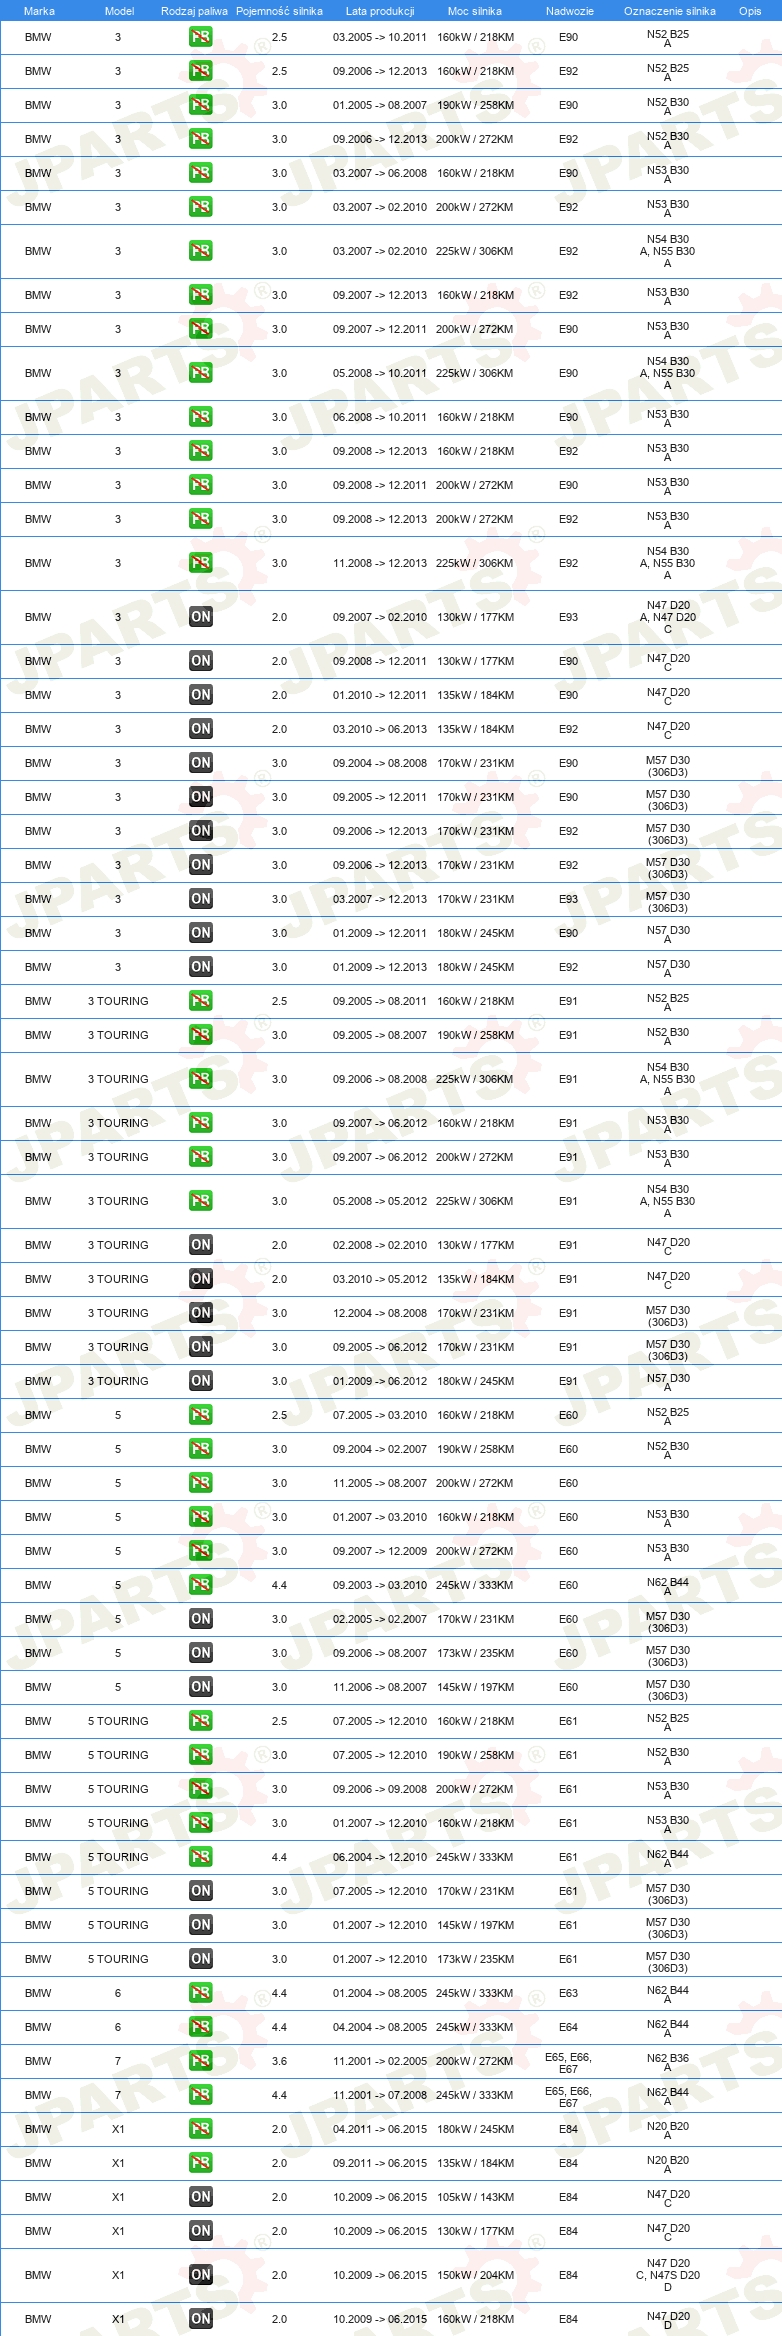782x2336 pixels.
Task: Click the 'Lata produkcji' column header
Action: [x=380, y=11]
